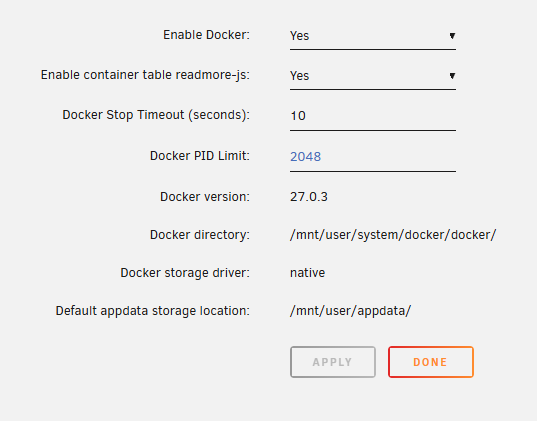537x421 pixels.
Task: Expand the container table readmore-js dropdown
Action: point(373,76)
